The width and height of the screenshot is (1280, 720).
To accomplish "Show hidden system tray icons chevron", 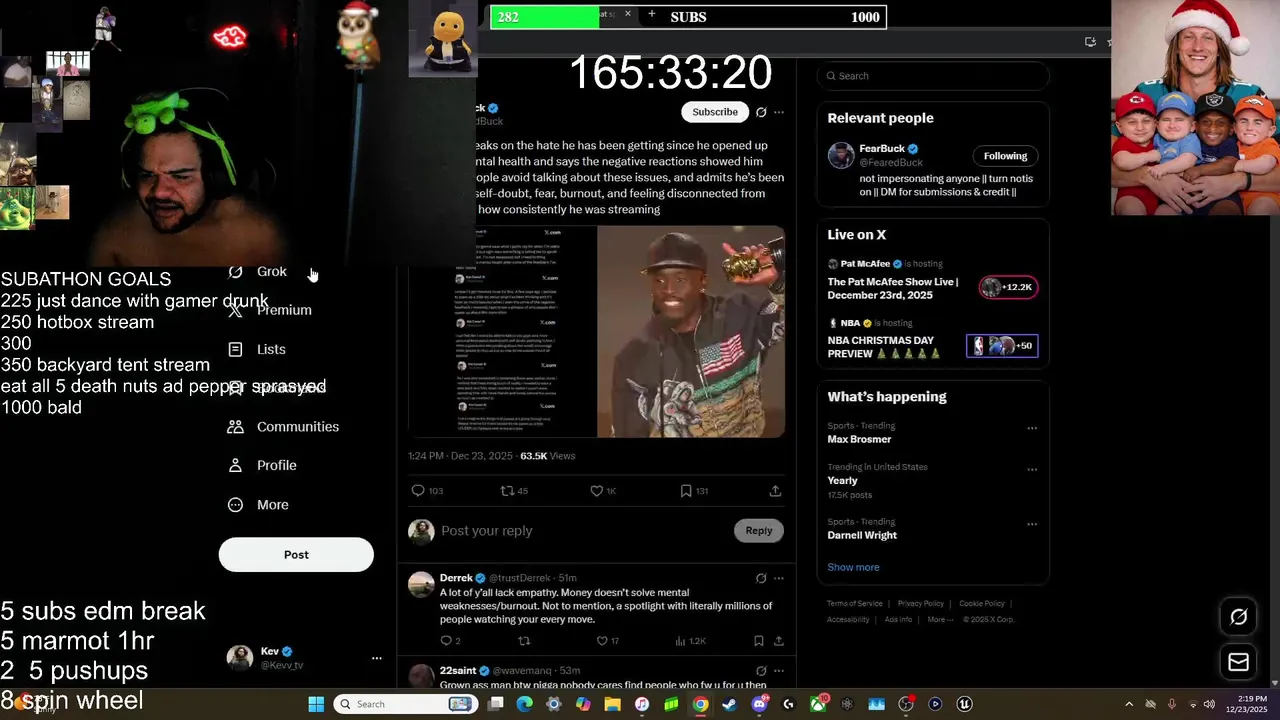I will point(1129,704).
